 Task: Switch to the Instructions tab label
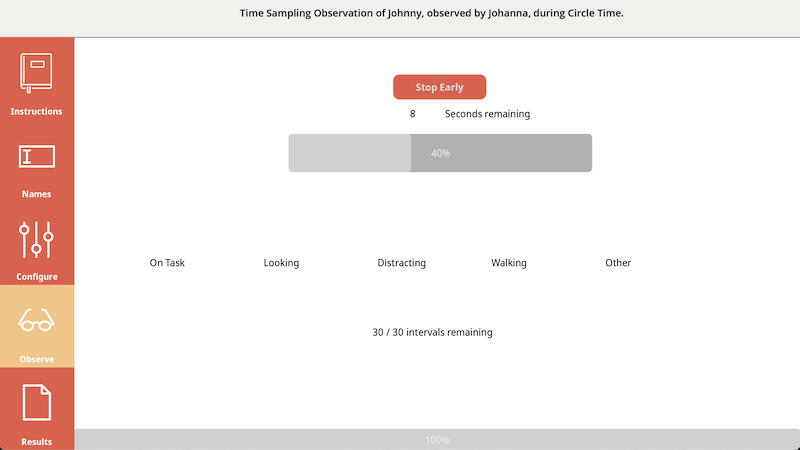[x=37, y=111]
